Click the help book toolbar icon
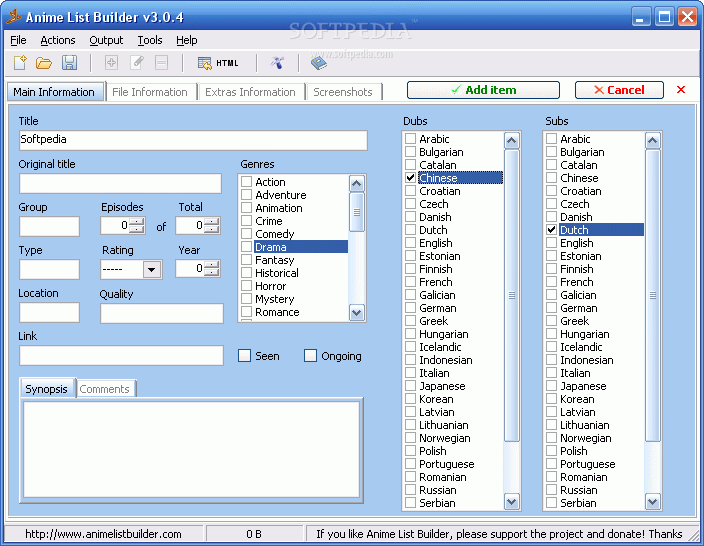The height and width of the screenshot is (546, 704). tap(319, 63)
